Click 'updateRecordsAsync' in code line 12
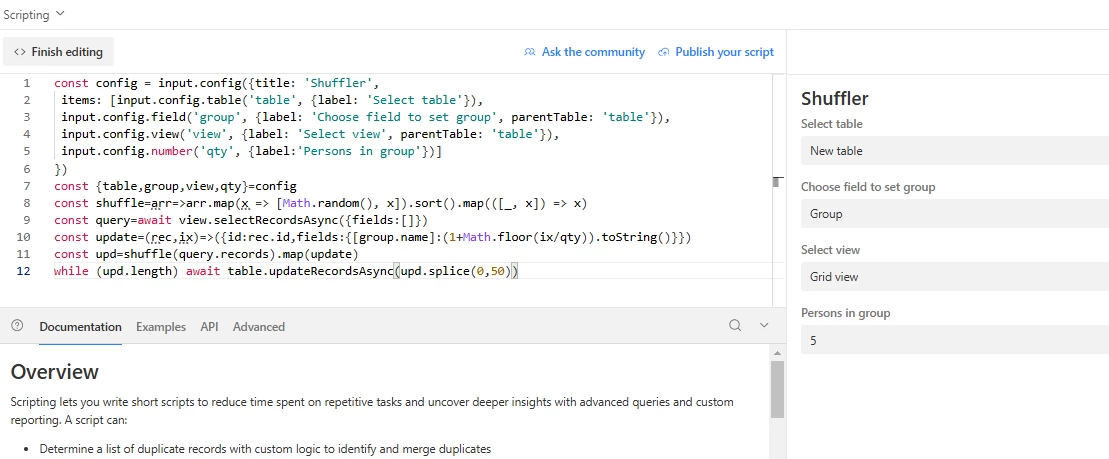1109x459 pixels. (x=330, y=271)
